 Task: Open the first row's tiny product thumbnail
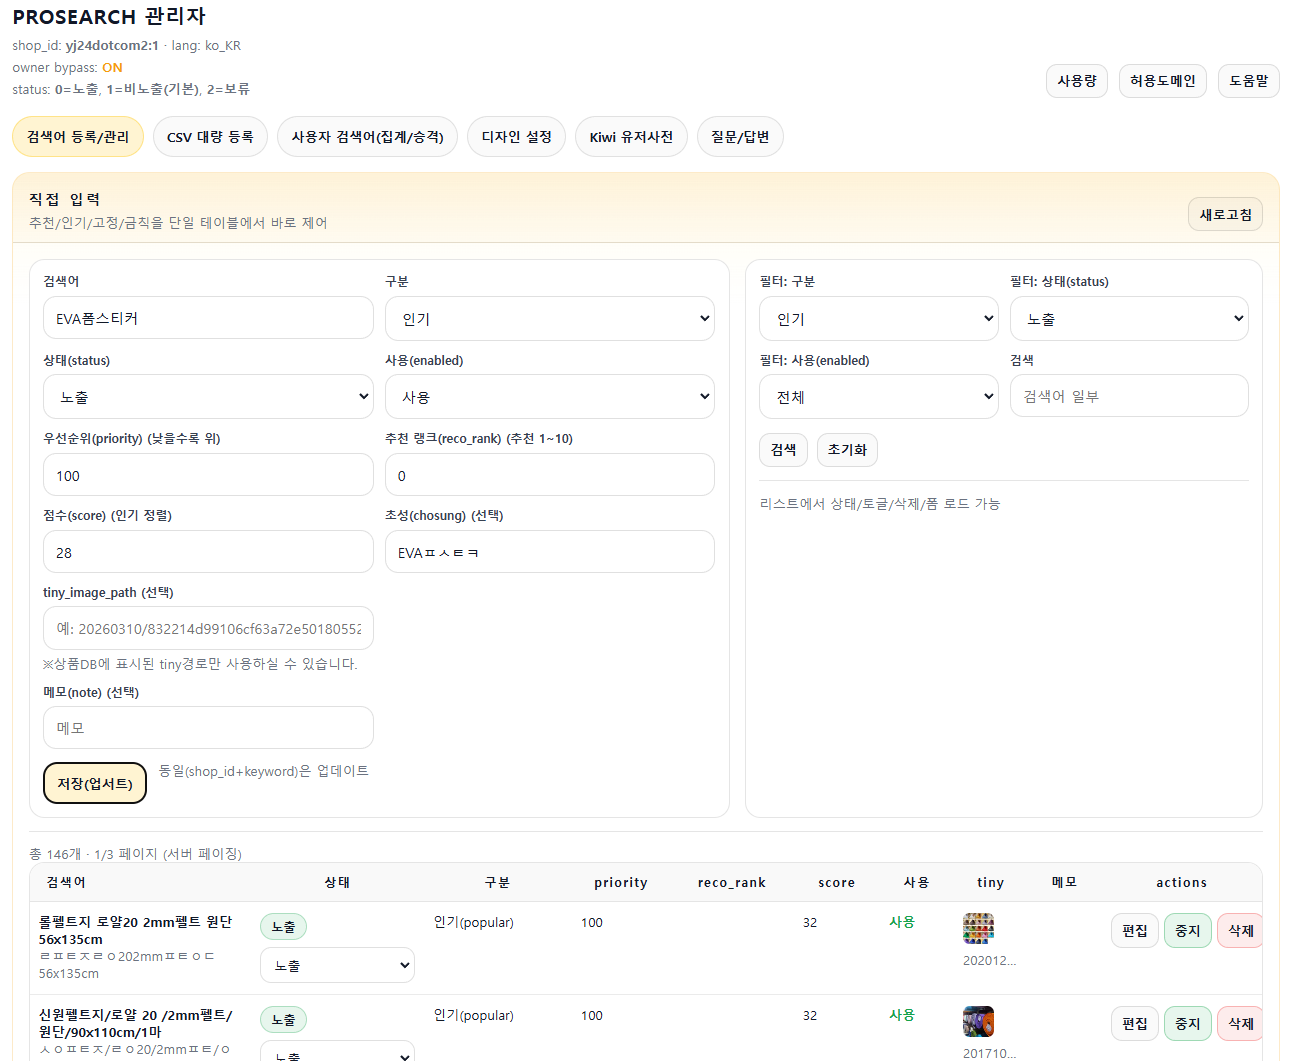978,928
